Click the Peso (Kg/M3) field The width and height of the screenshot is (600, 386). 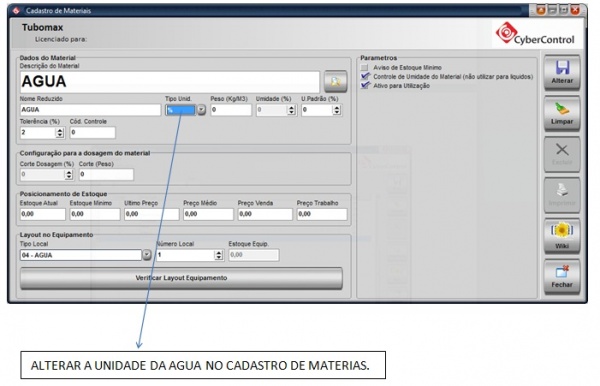coord(231,110)
